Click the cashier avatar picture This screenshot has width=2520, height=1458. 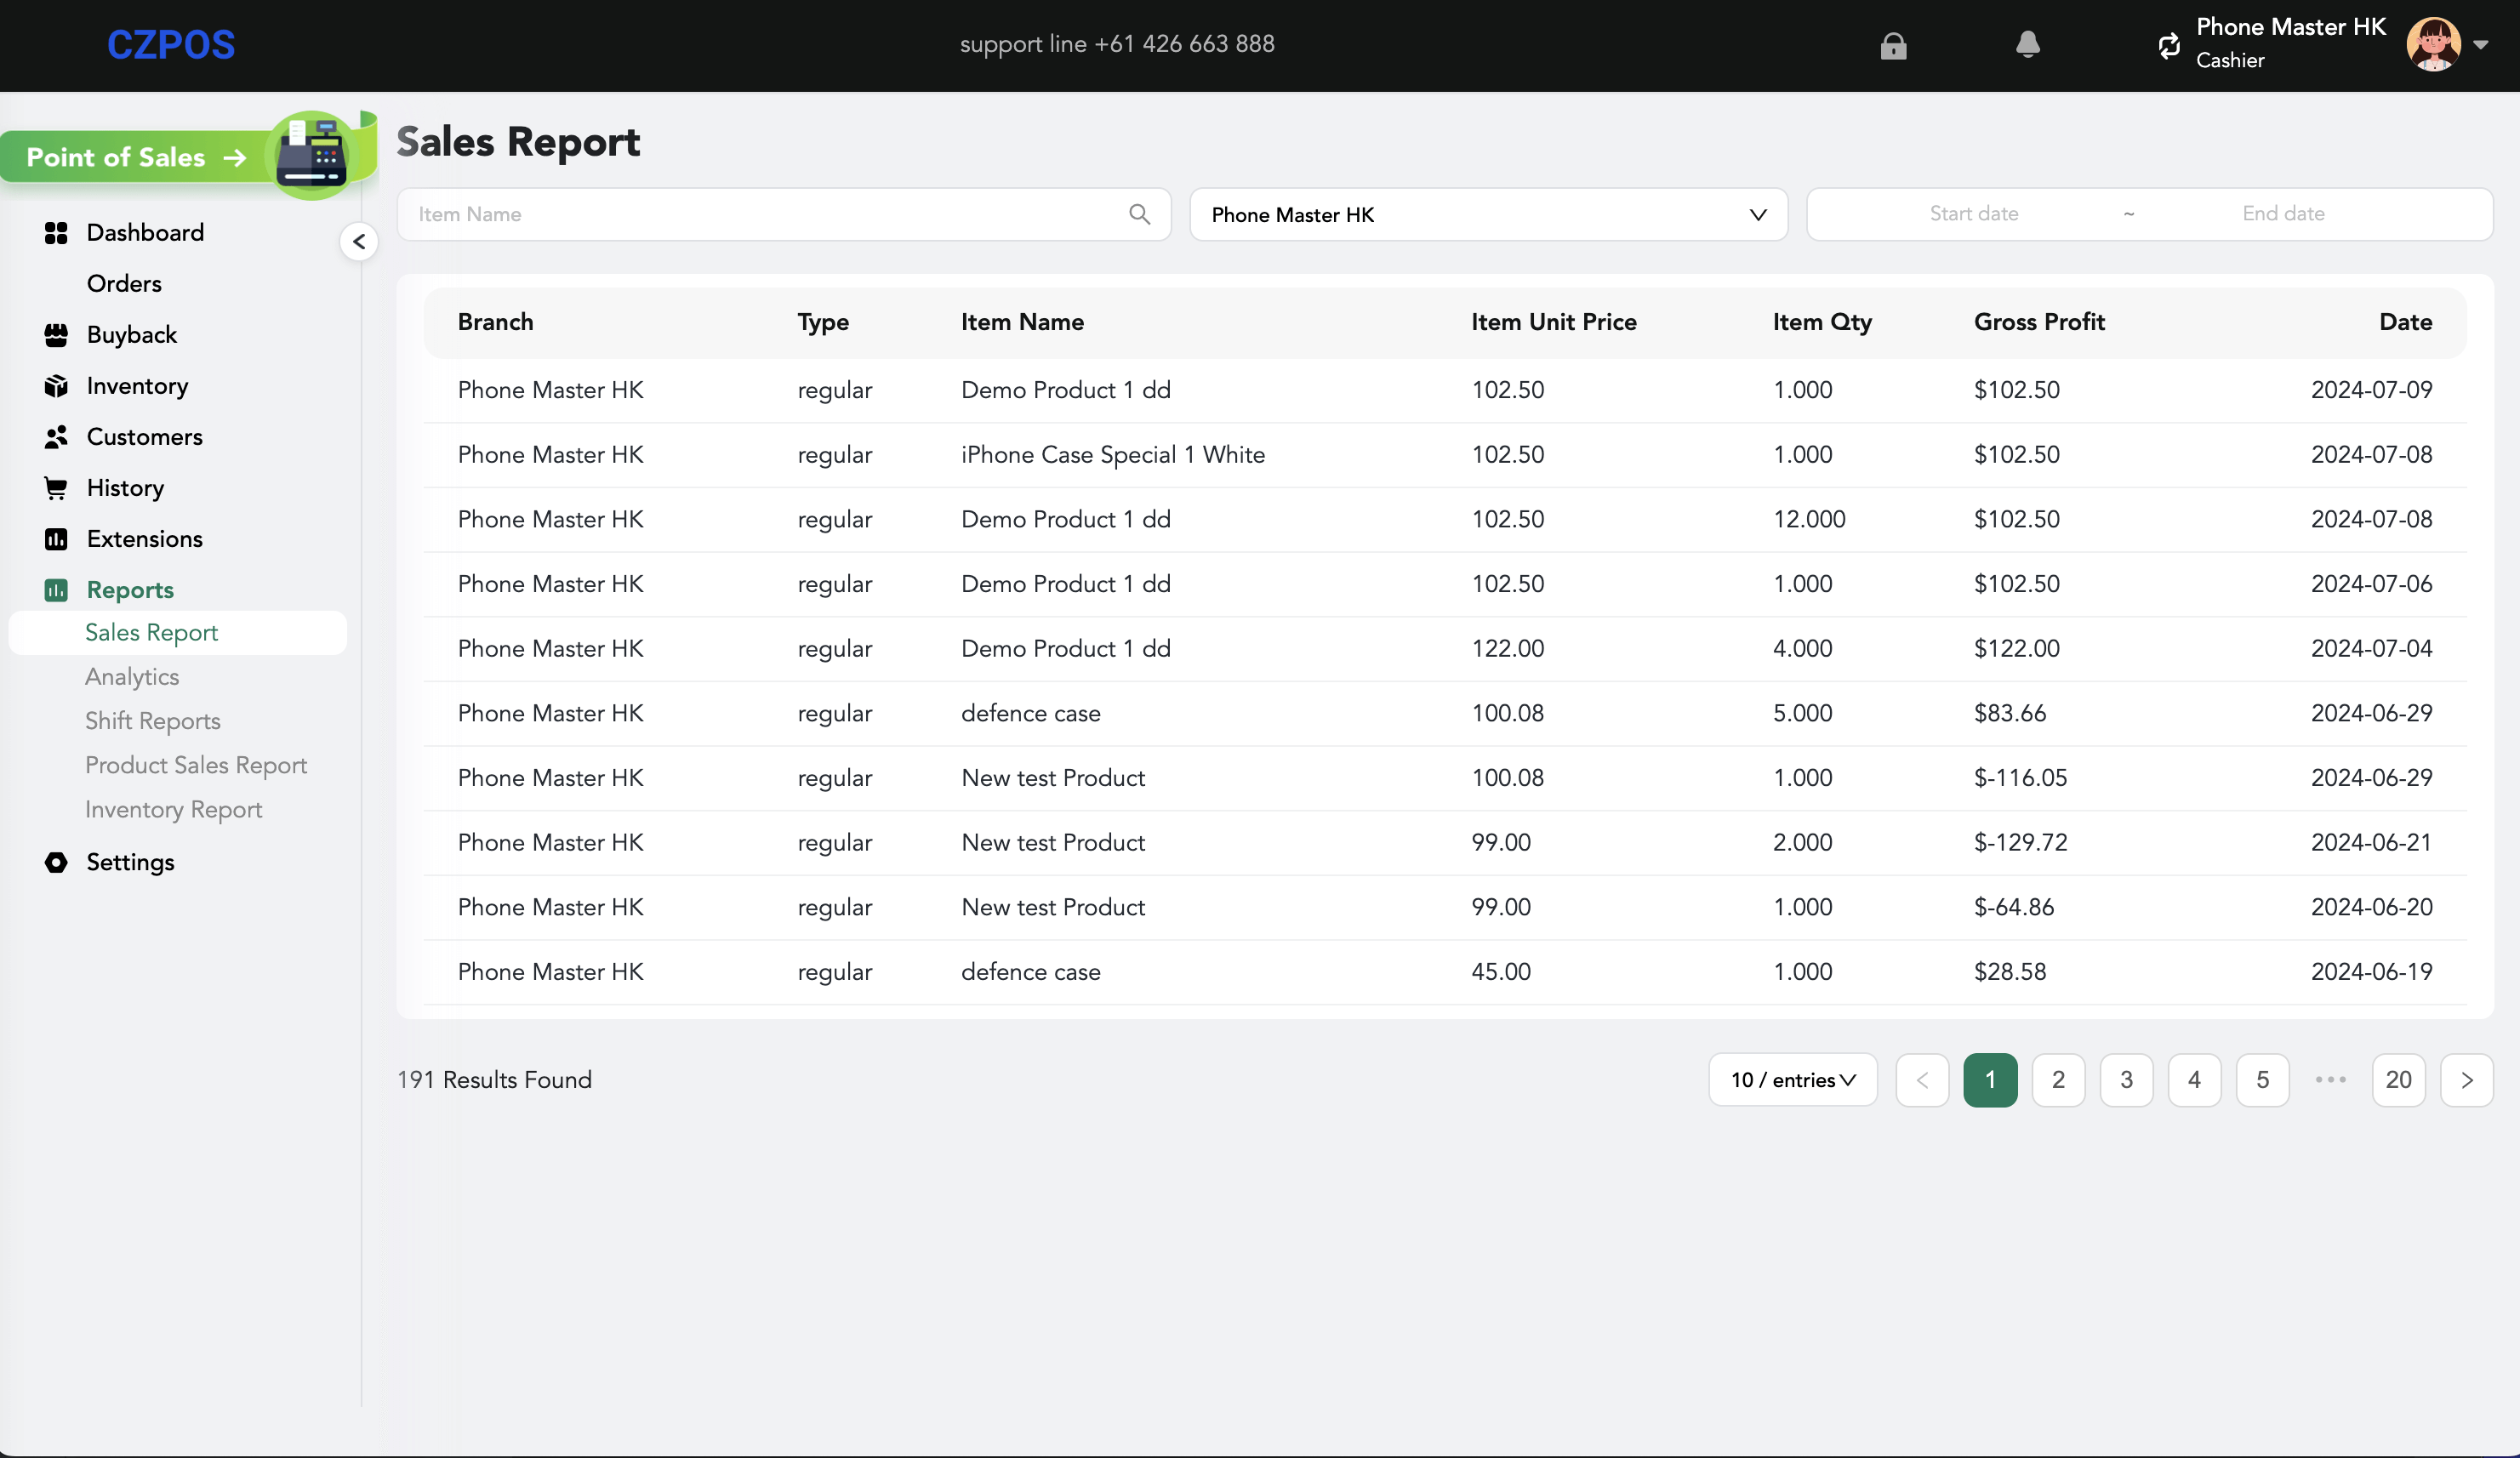[x=2432, y=45]
